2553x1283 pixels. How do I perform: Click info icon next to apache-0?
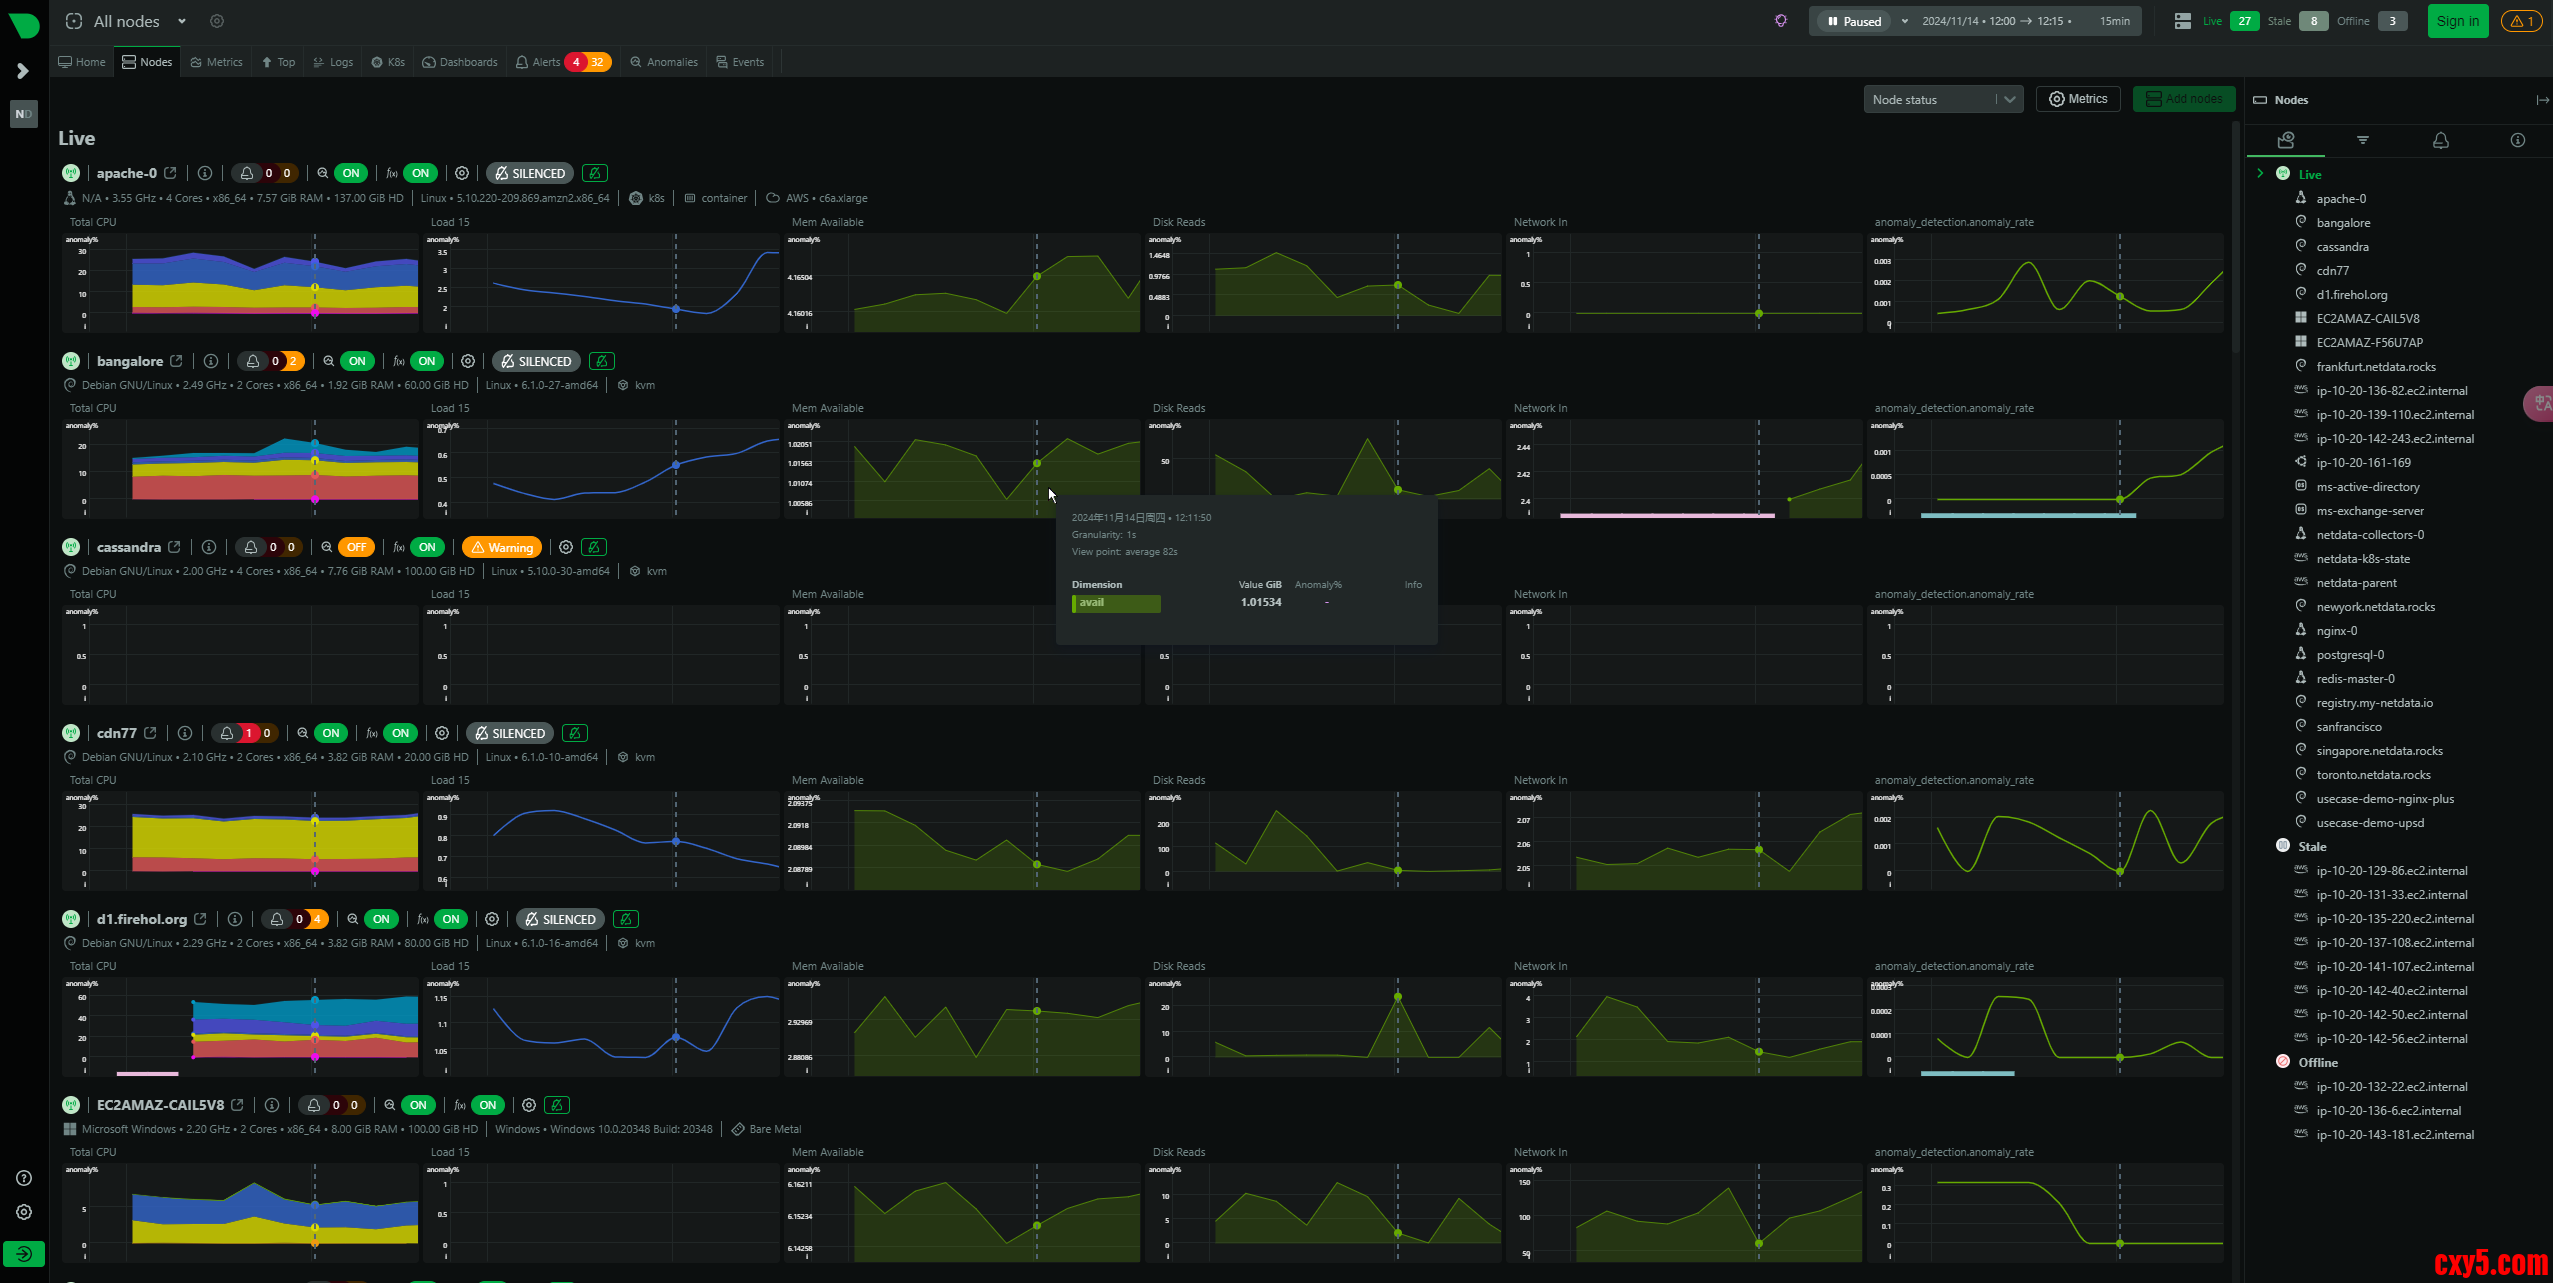tap(205, 173)
